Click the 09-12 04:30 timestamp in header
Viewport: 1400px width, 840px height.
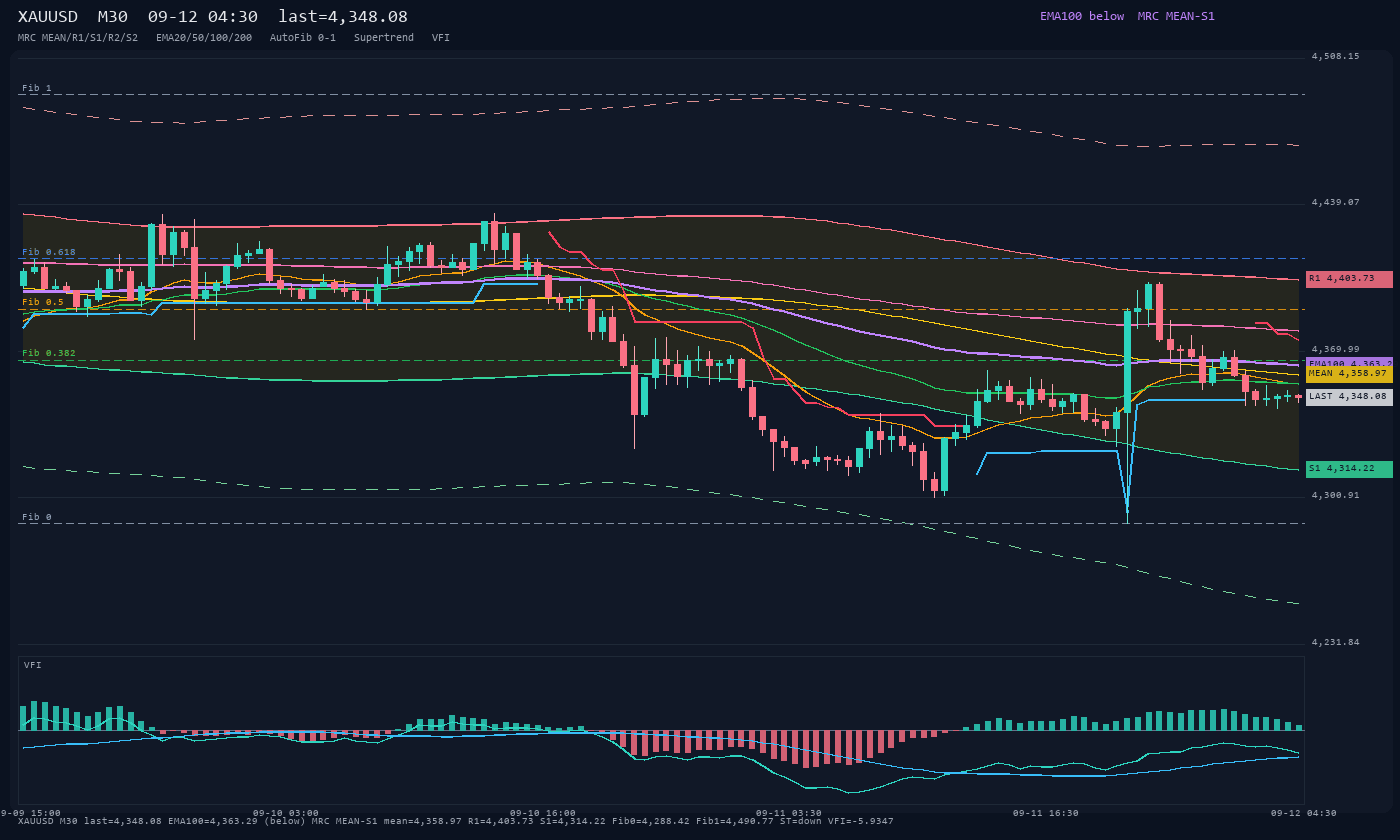point(203,17)
